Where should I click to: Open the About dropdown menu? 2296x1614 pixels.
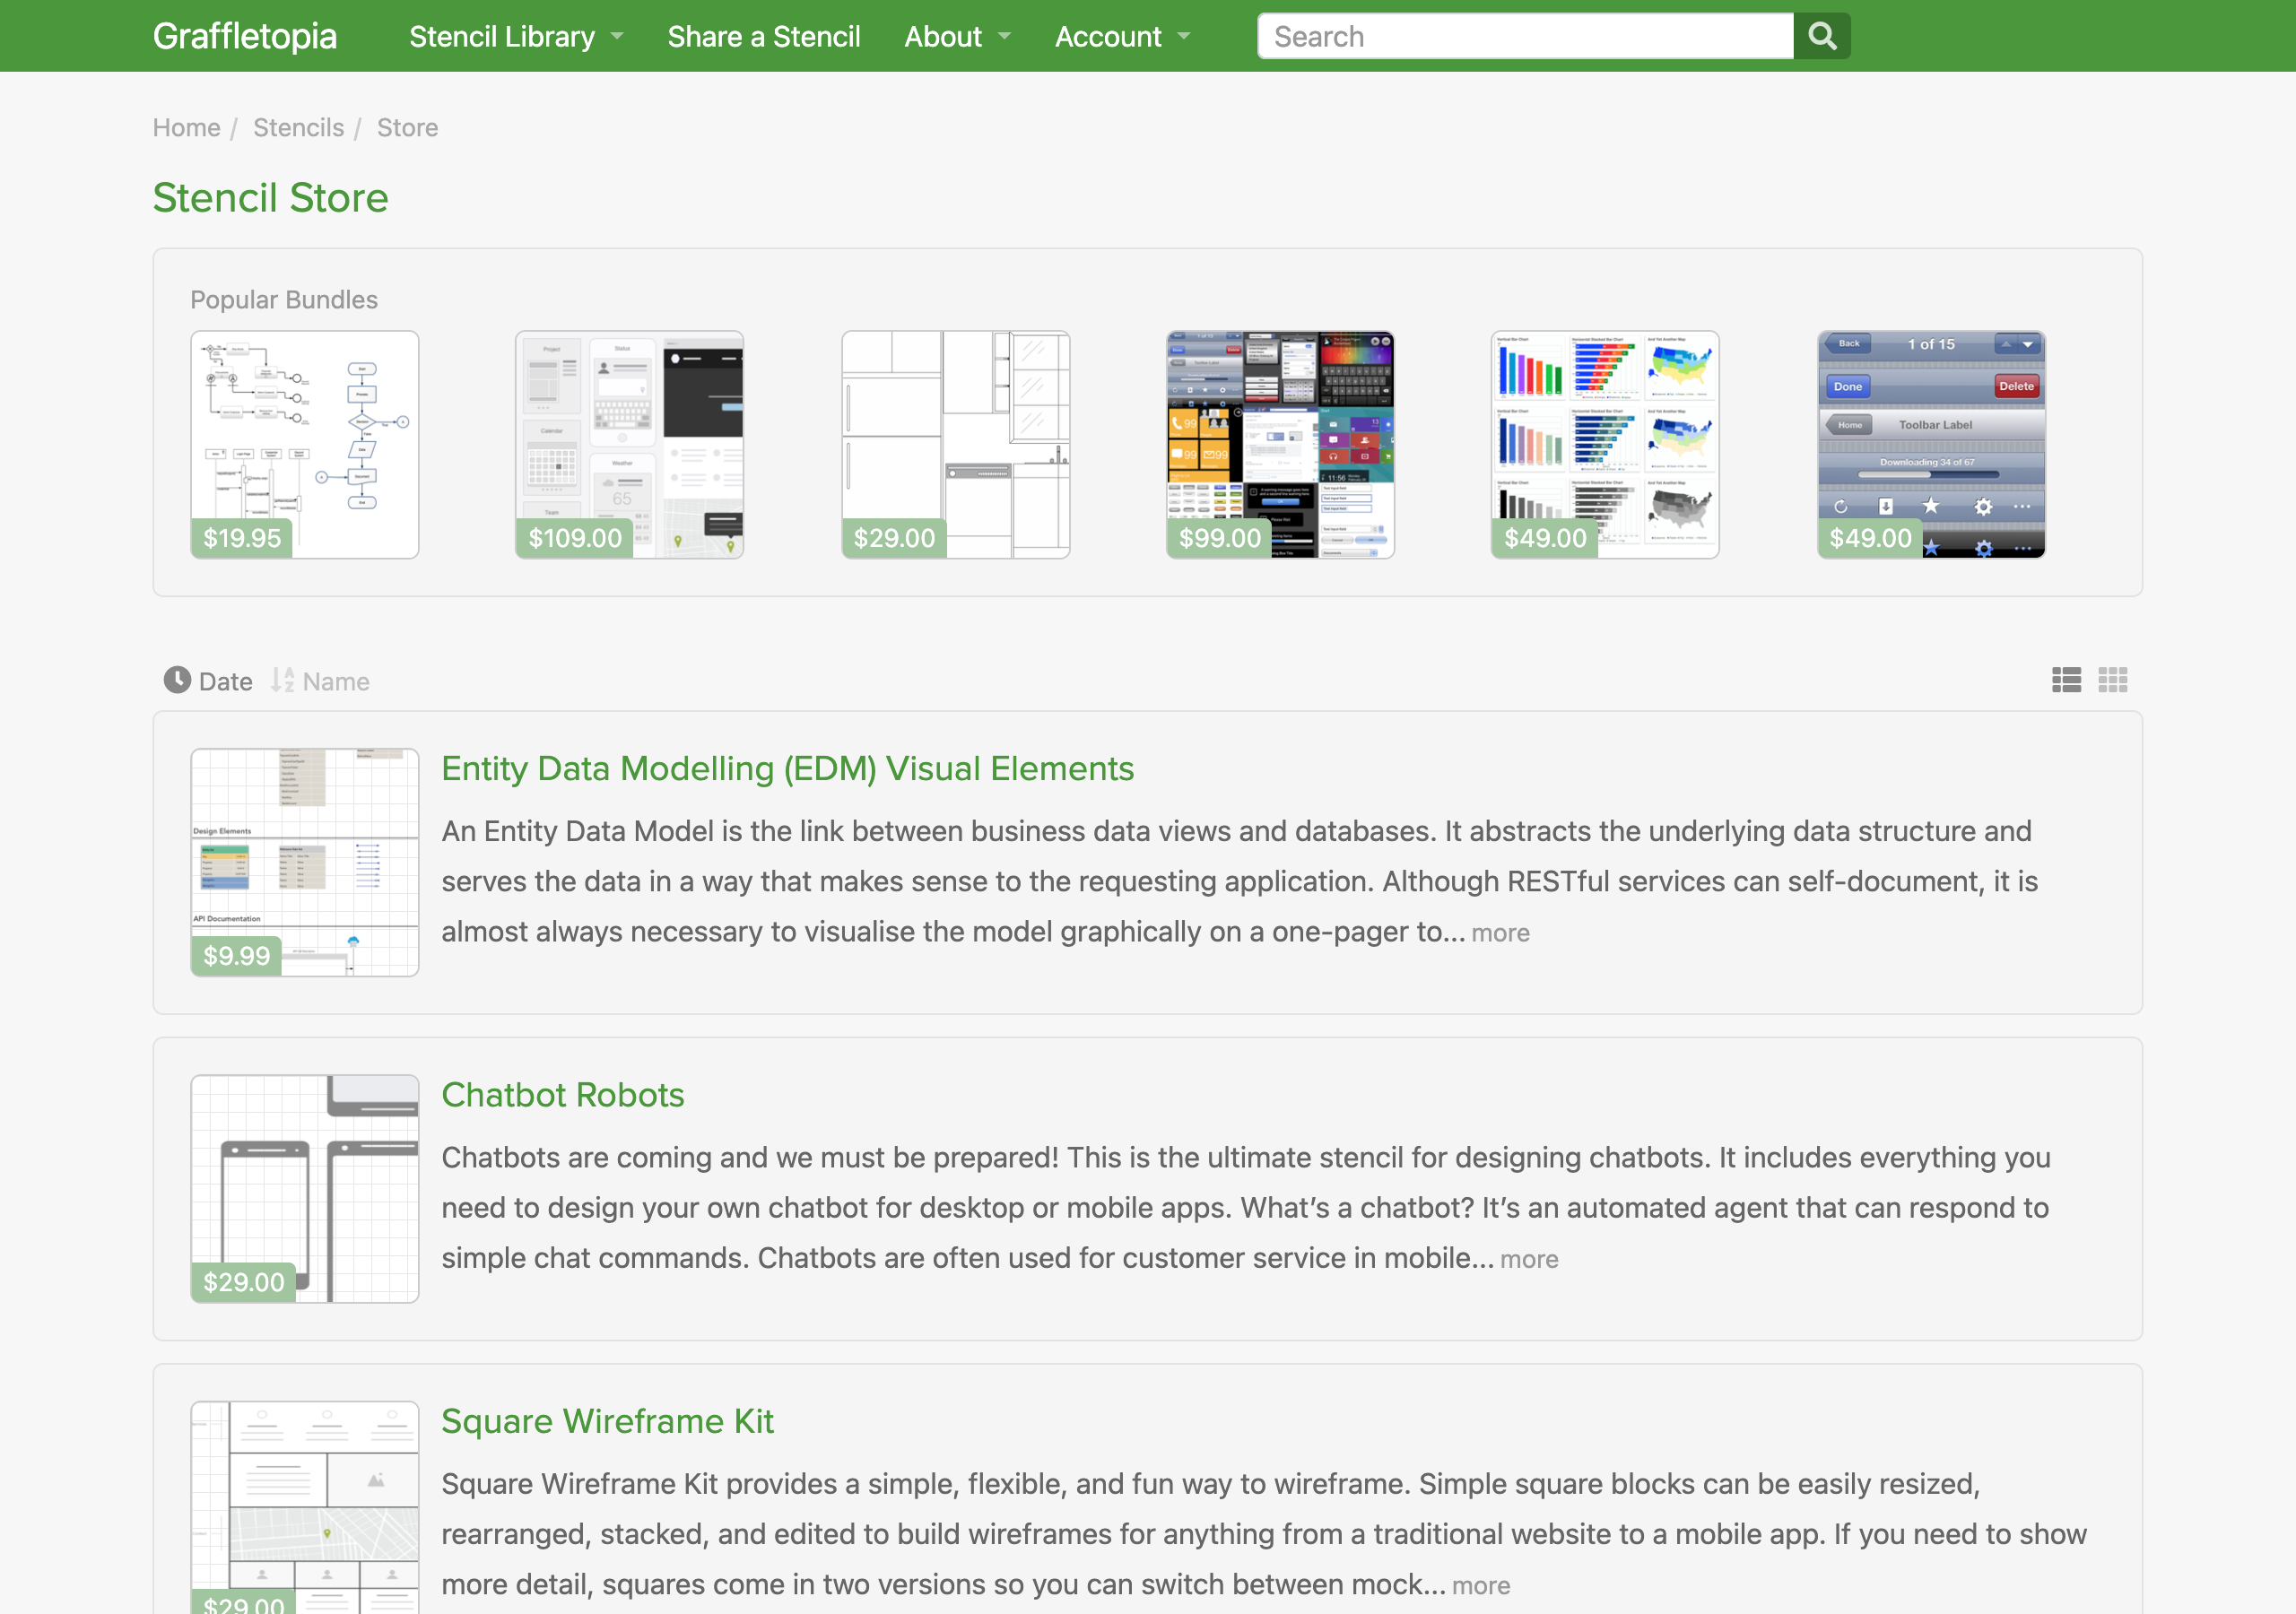[957, 36]
